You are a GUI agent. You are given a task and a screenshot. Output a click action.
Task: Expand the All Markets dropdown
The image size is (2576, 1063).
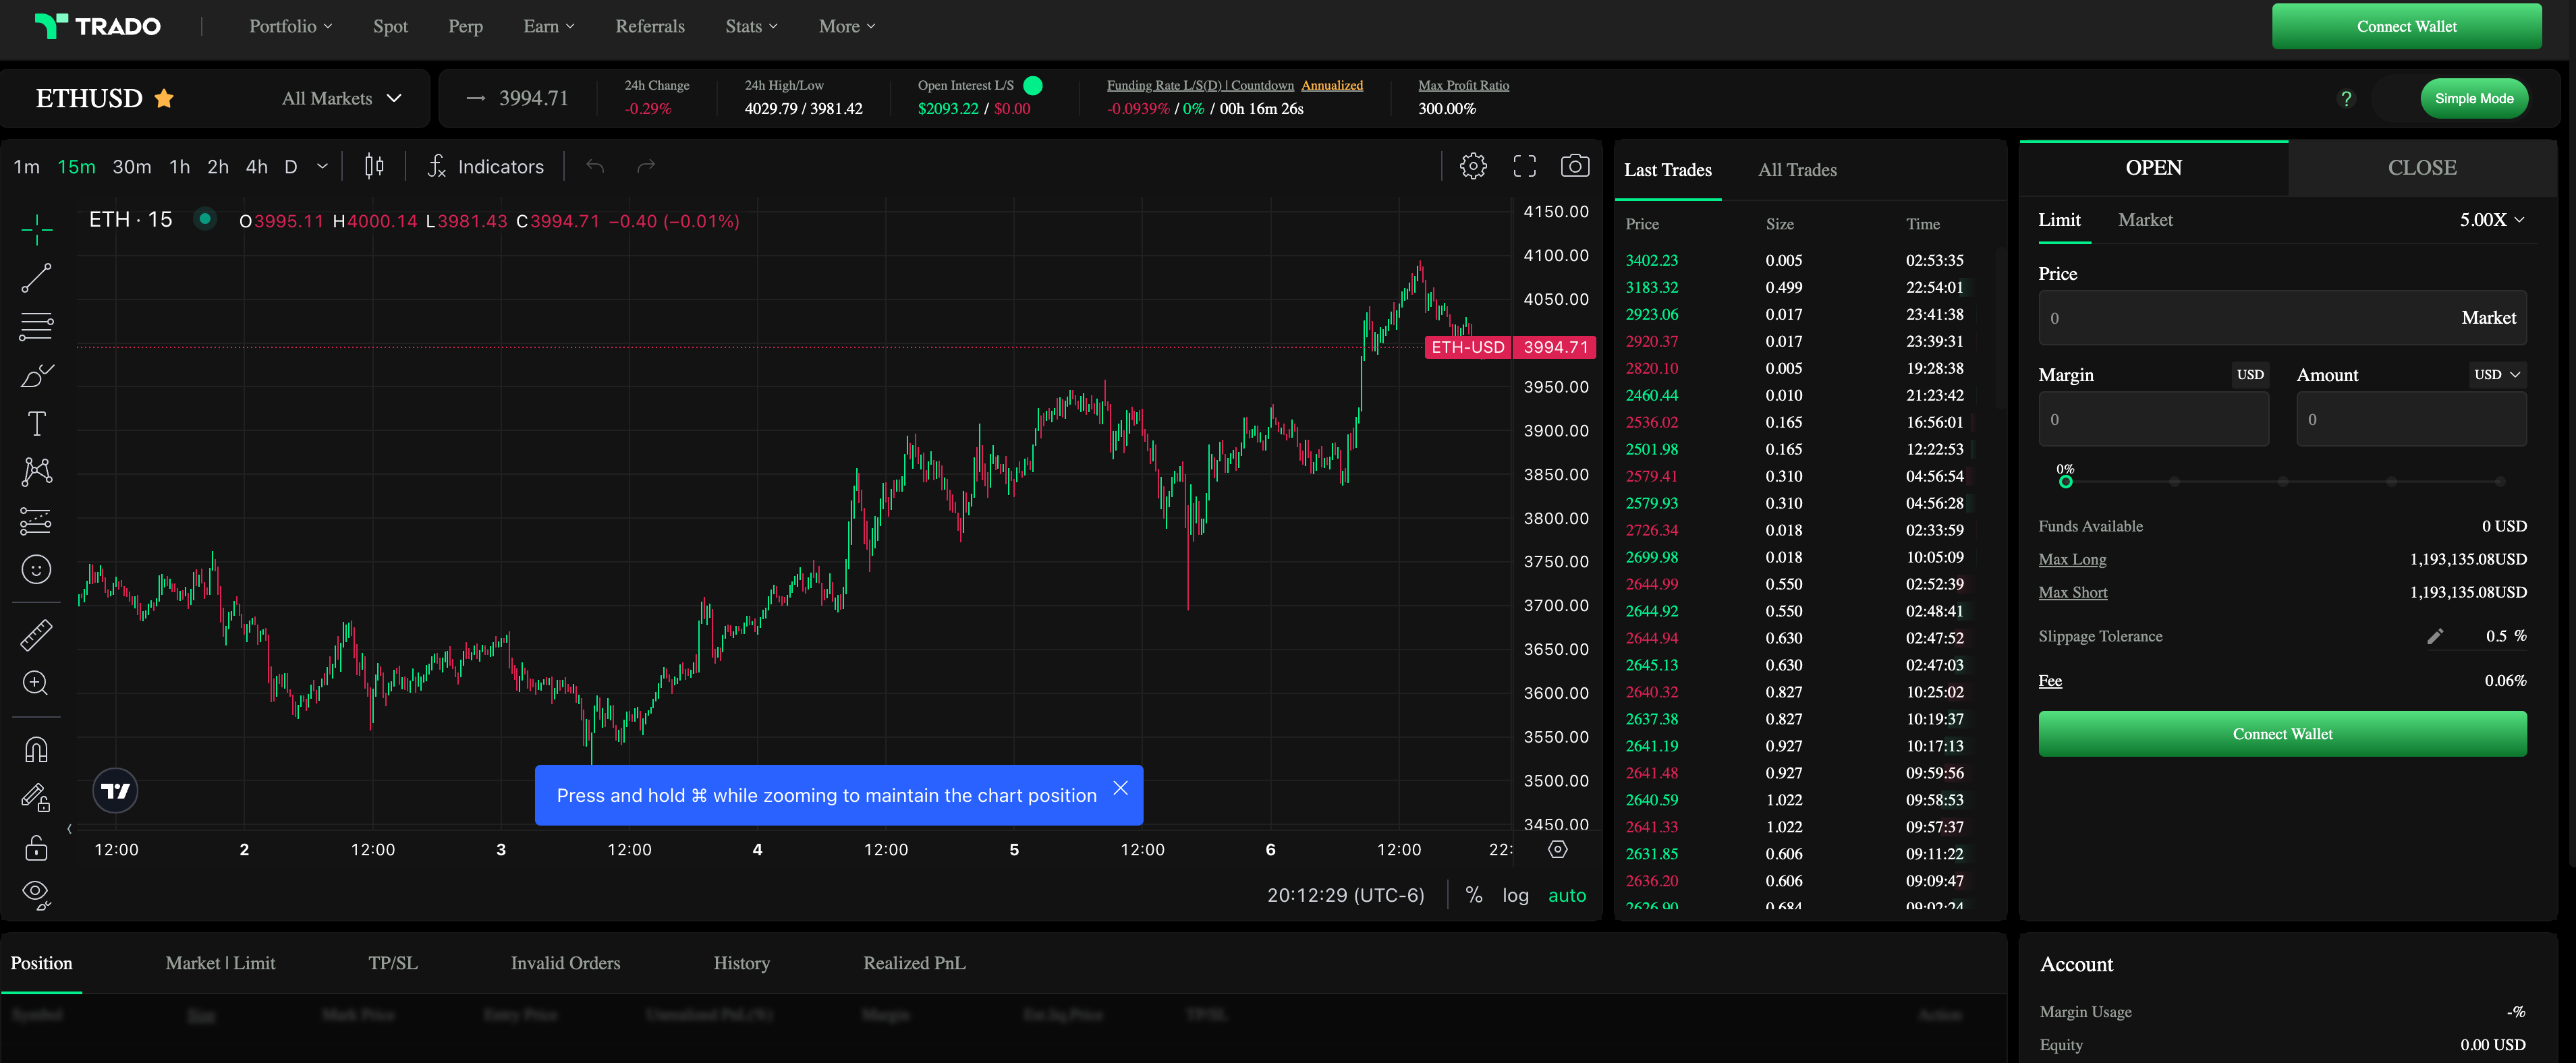[x=341, y=98]
